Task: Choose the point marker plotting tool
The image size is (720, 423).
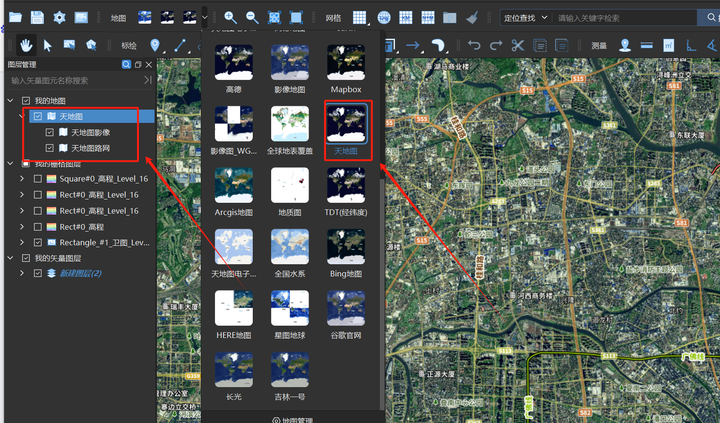Action: [x=155, y=45]
